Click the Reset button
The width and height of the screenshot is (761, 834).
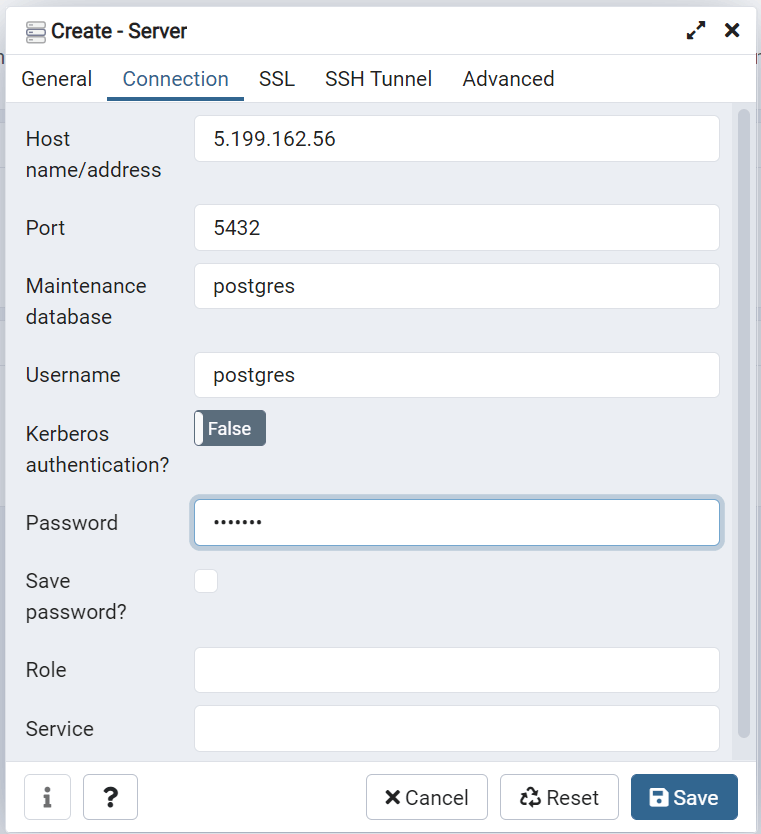(559, 797)
